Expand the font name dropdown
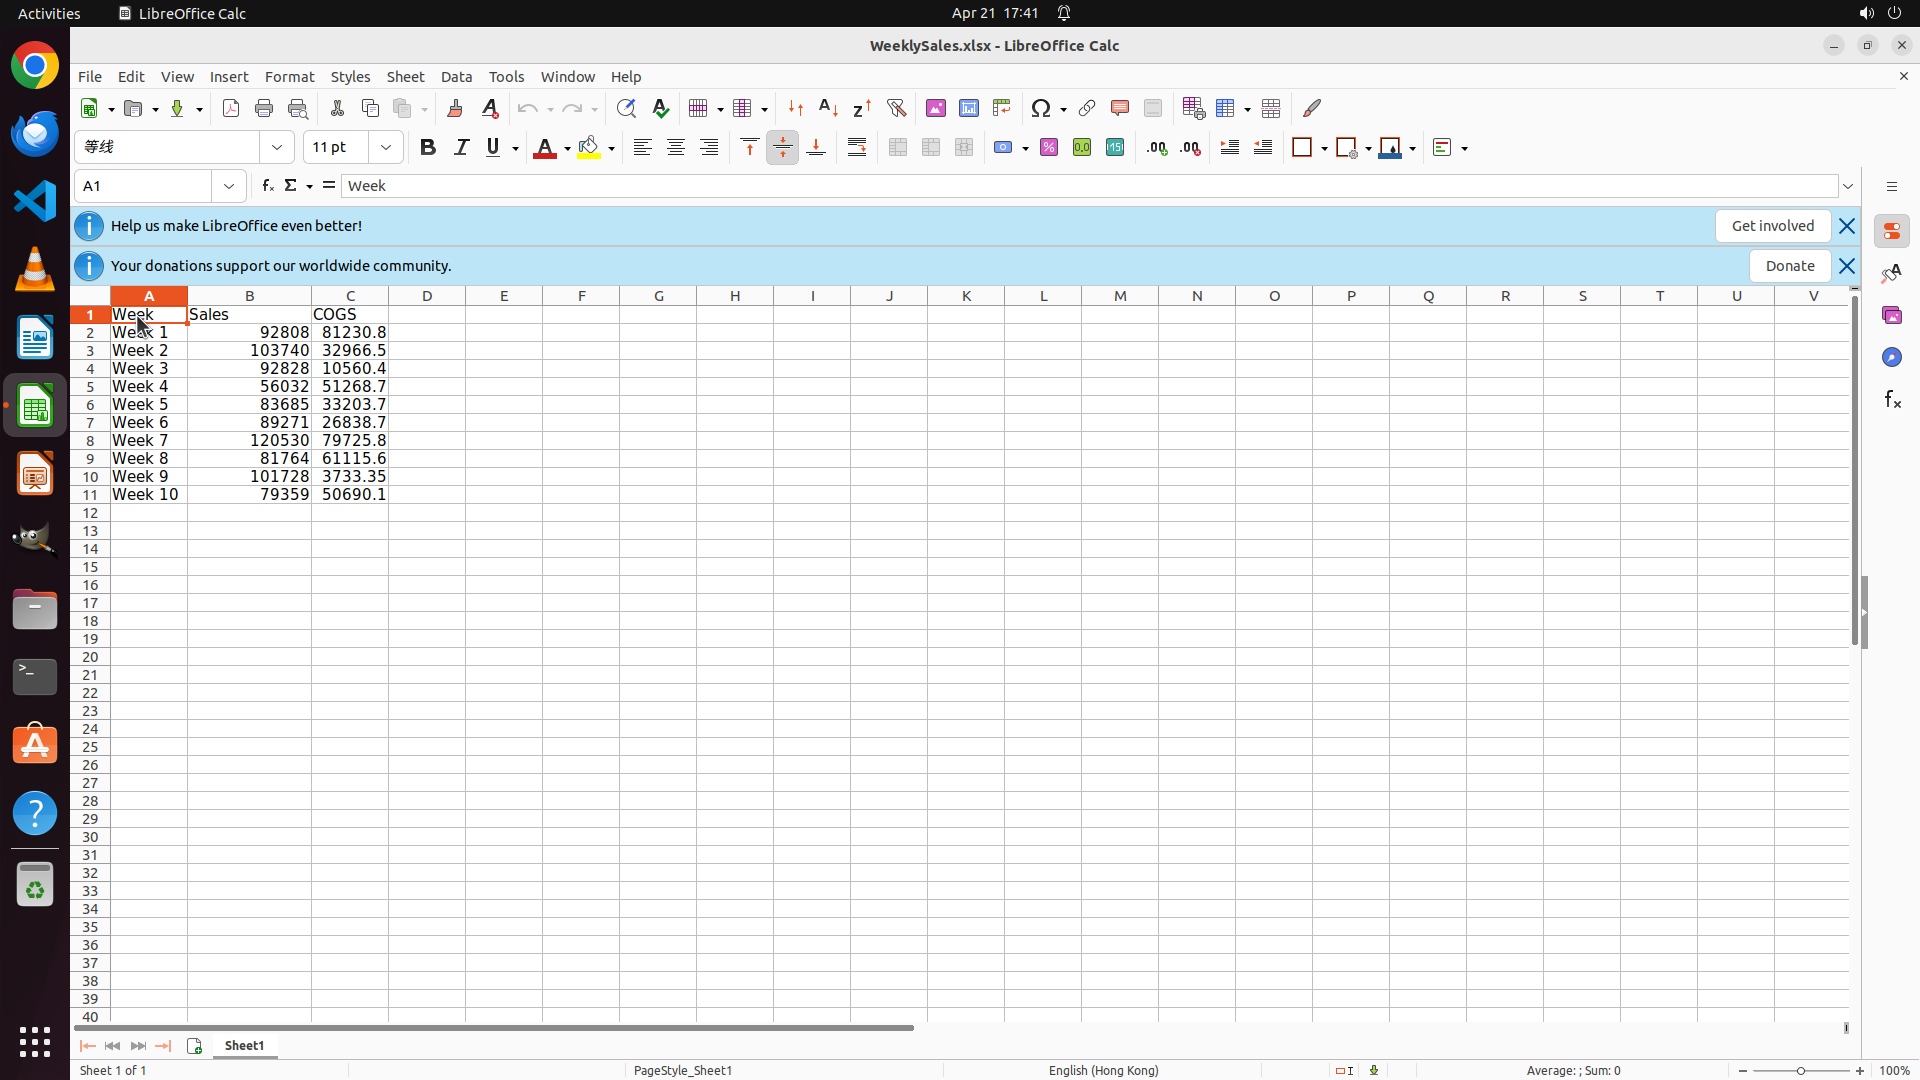Image resolution: width=1920 pixels, height=1080 pixels. (277, 148)
